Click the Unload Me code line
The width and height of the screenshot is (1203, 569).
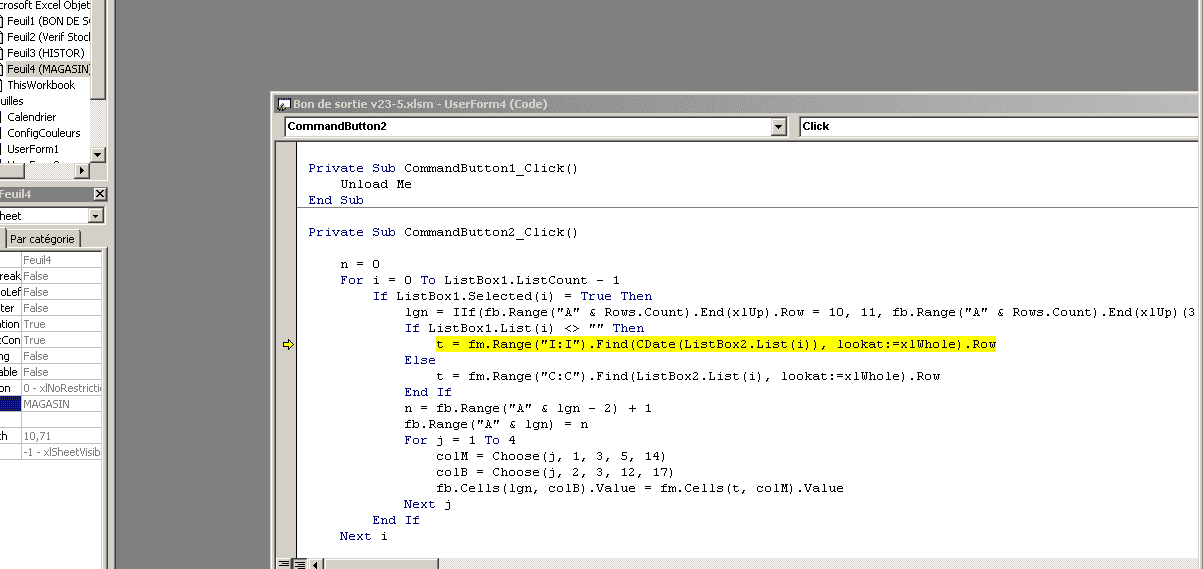point(376,184)
